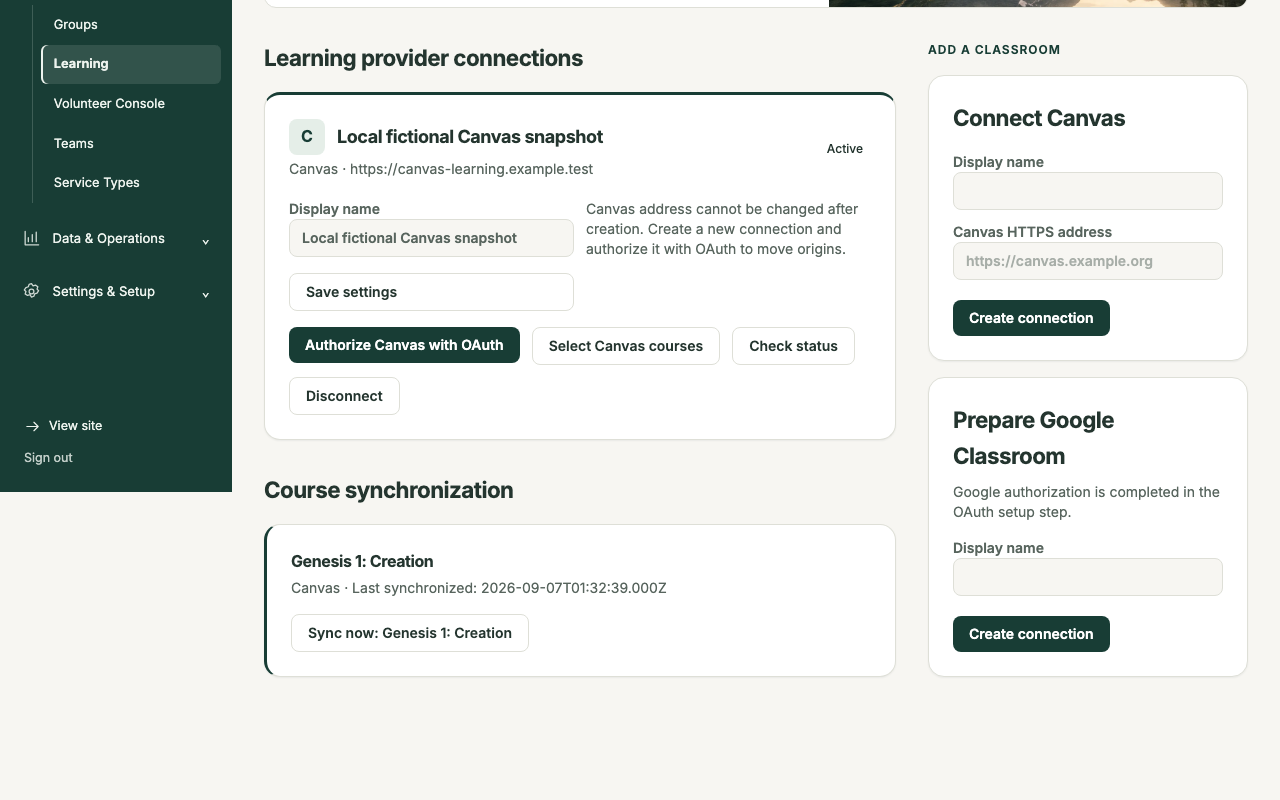Click the Data & Operations chart icon

tap(32, 238)
